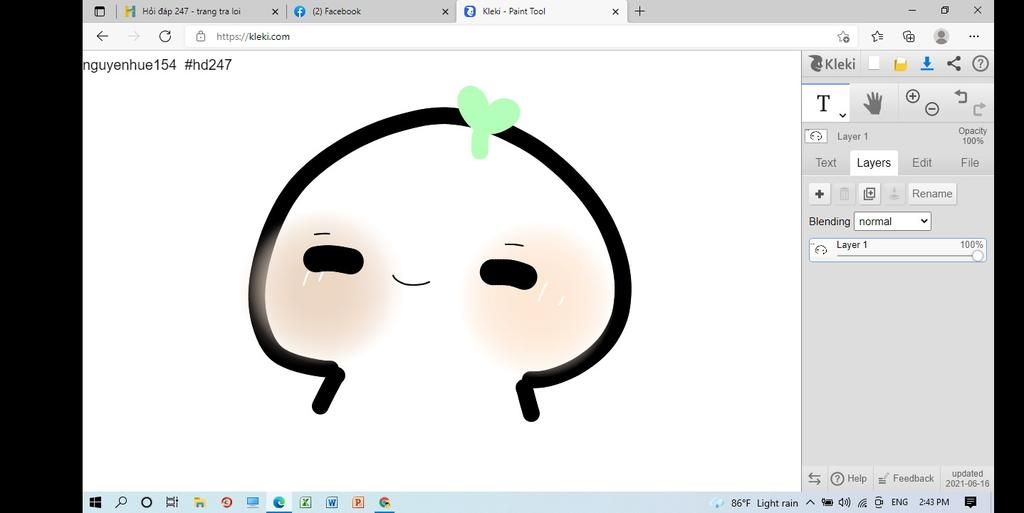This screenshot has height=513, width=1024.
Task: Swap panel side with the arrows icon
Action: point(814,478)
